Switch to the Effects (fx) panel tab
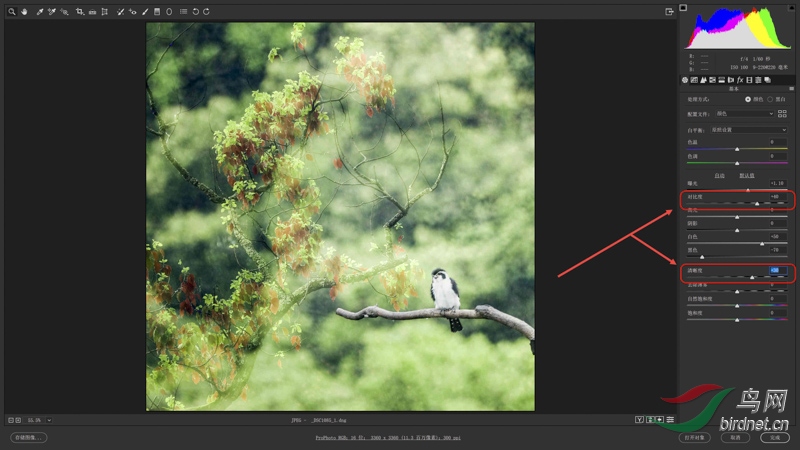The image size is (800, 450). (x=739, y=79)
